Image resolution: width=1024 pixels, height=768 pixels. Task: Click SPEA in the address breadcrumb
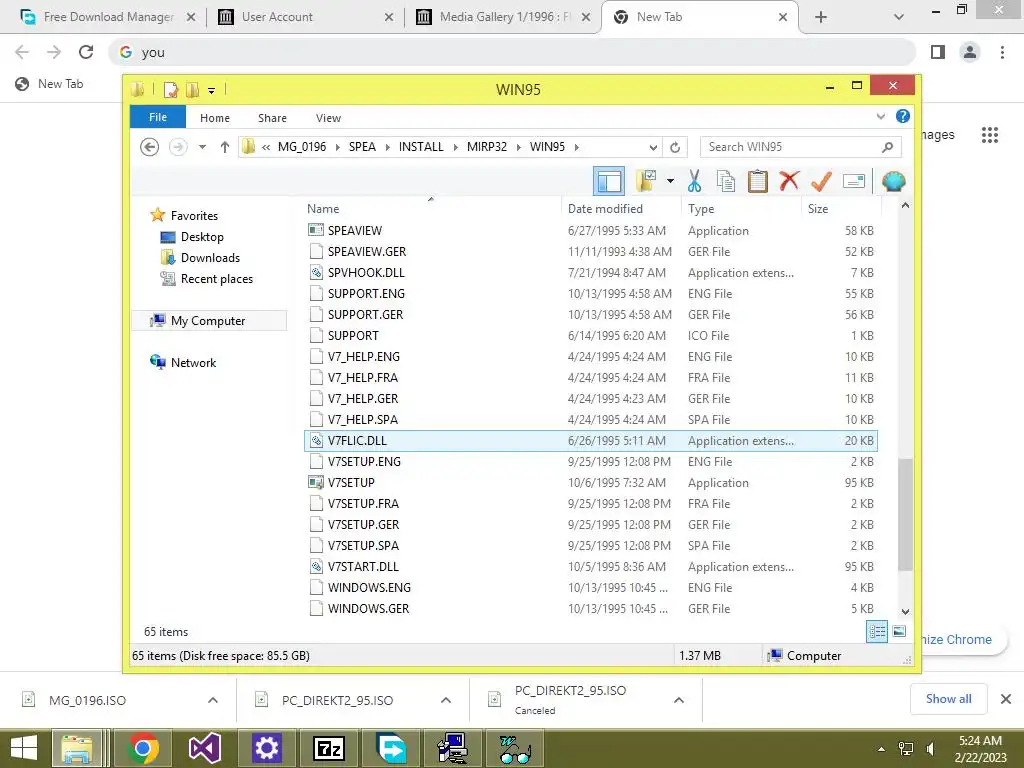click(x=362, y=147)
